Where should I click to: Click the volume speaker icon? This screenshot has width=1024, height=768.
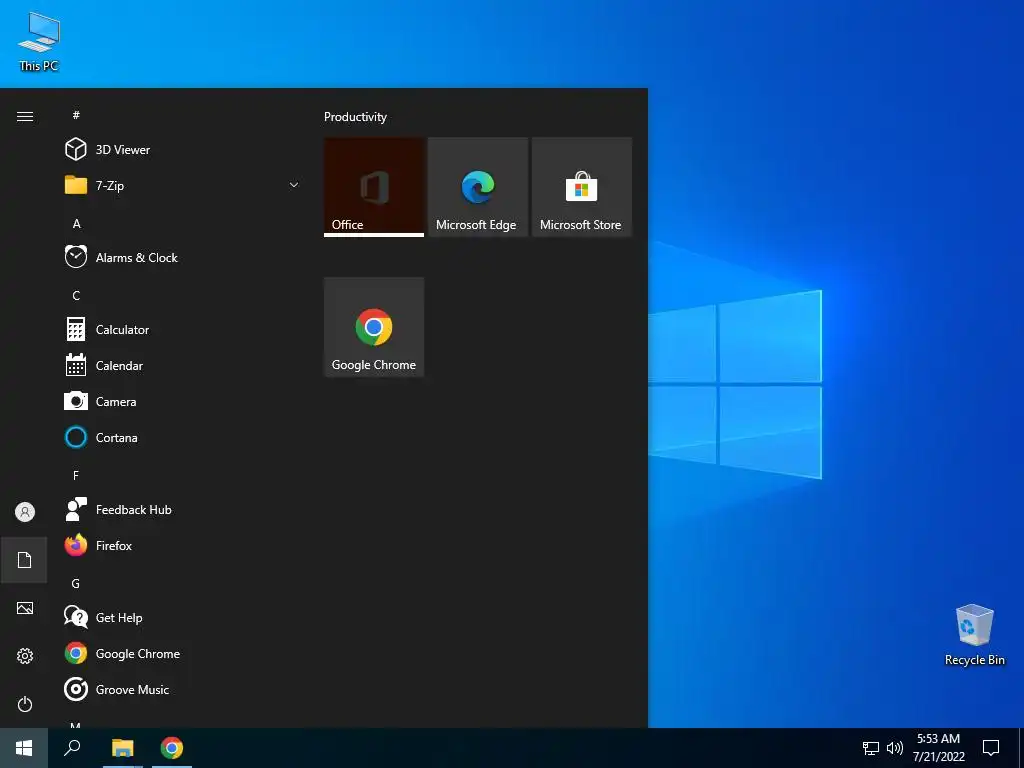895,748
